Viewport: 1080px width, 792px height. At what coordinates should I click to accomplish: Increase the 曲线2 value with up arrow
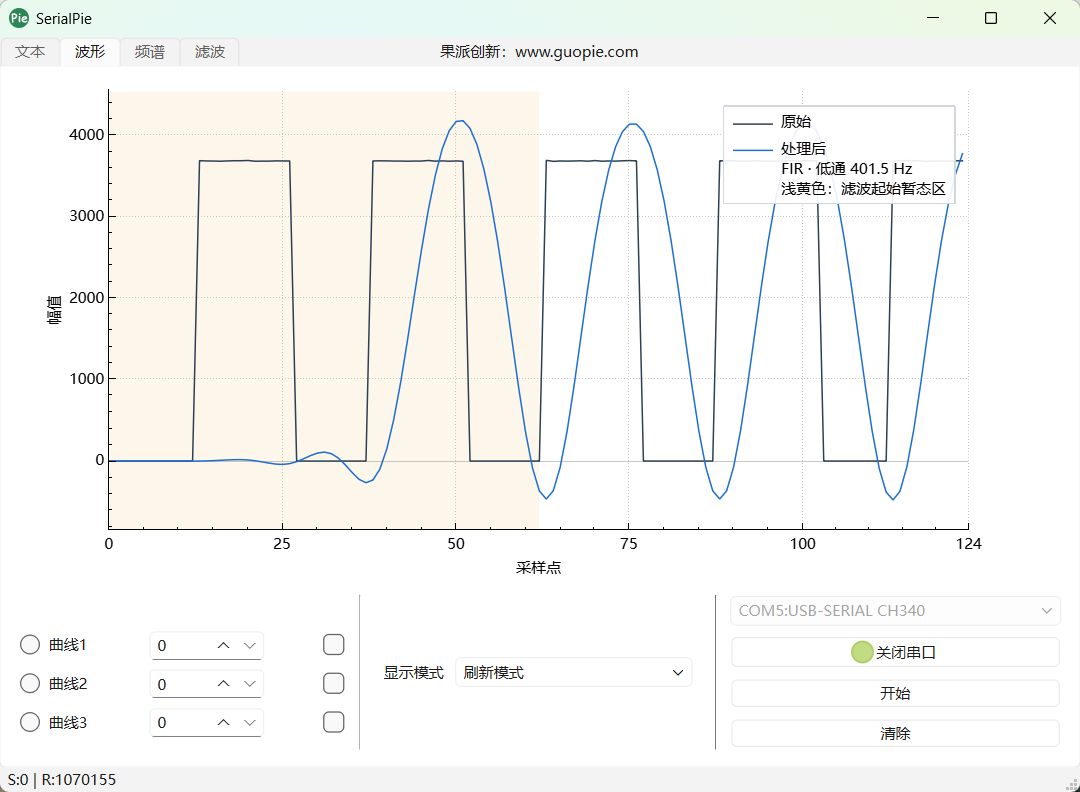click(x=223, y=684)
